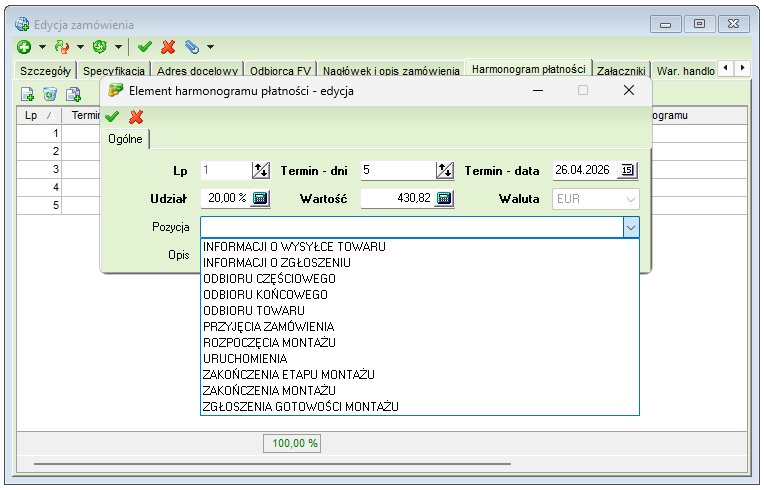764x490 pixels.
Task: Close the Element harmonogramu płatności dialog
Action: (629, 90)
